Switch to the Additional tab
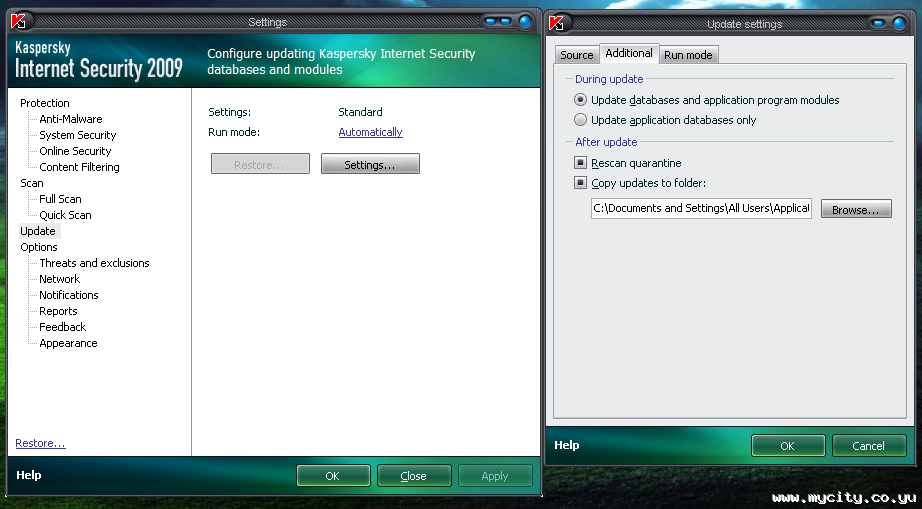The image size is (922, 509). (629, 53)
